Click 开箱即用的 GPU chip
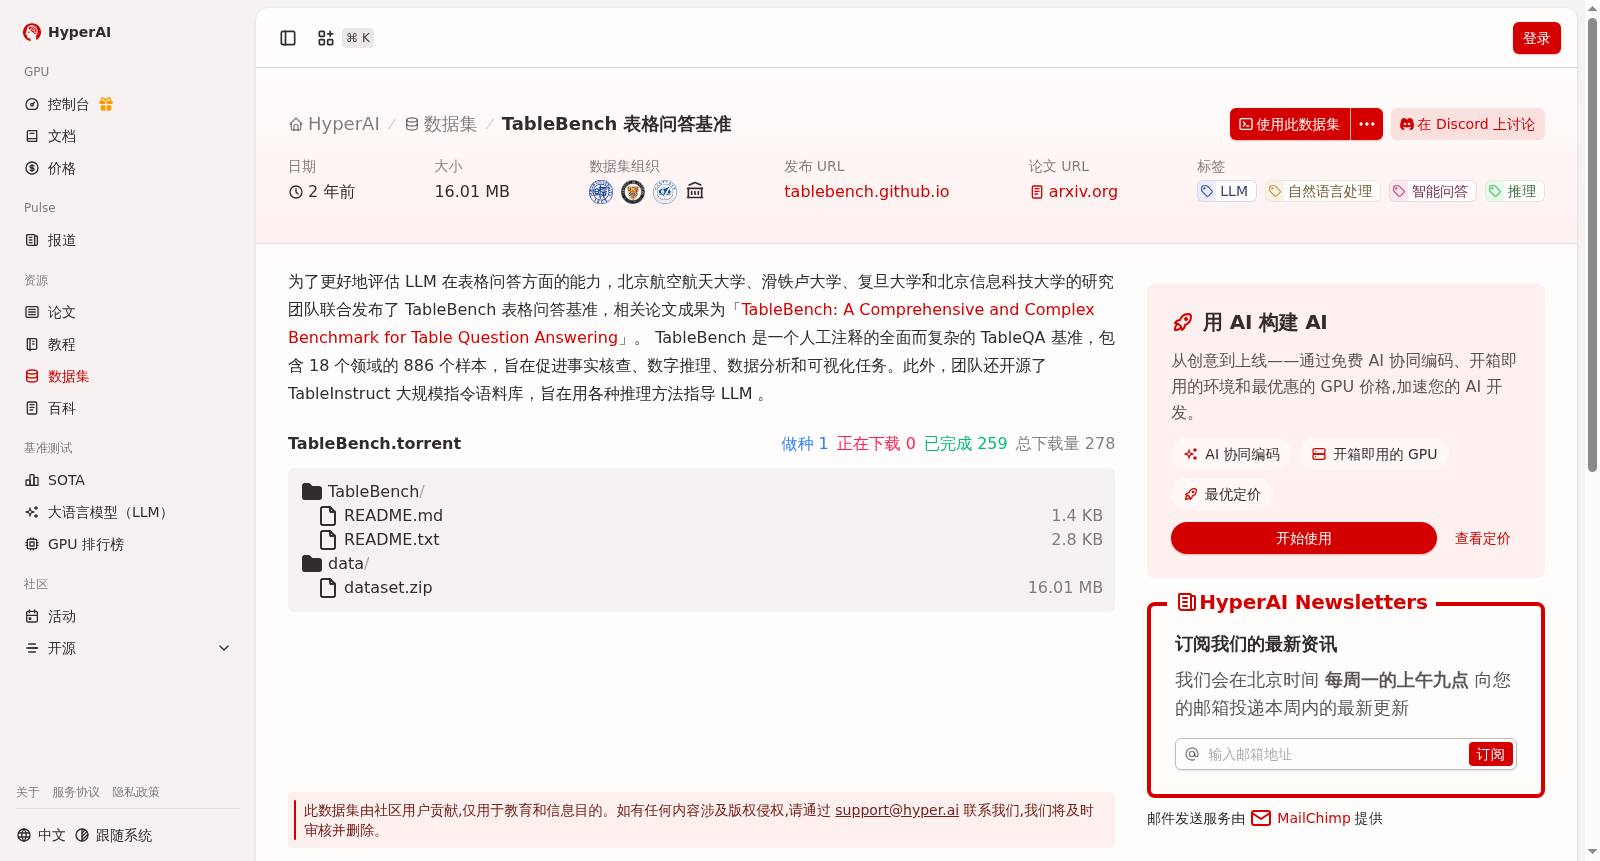Viewport: 1600px width, 861px height. (1374, 454)
